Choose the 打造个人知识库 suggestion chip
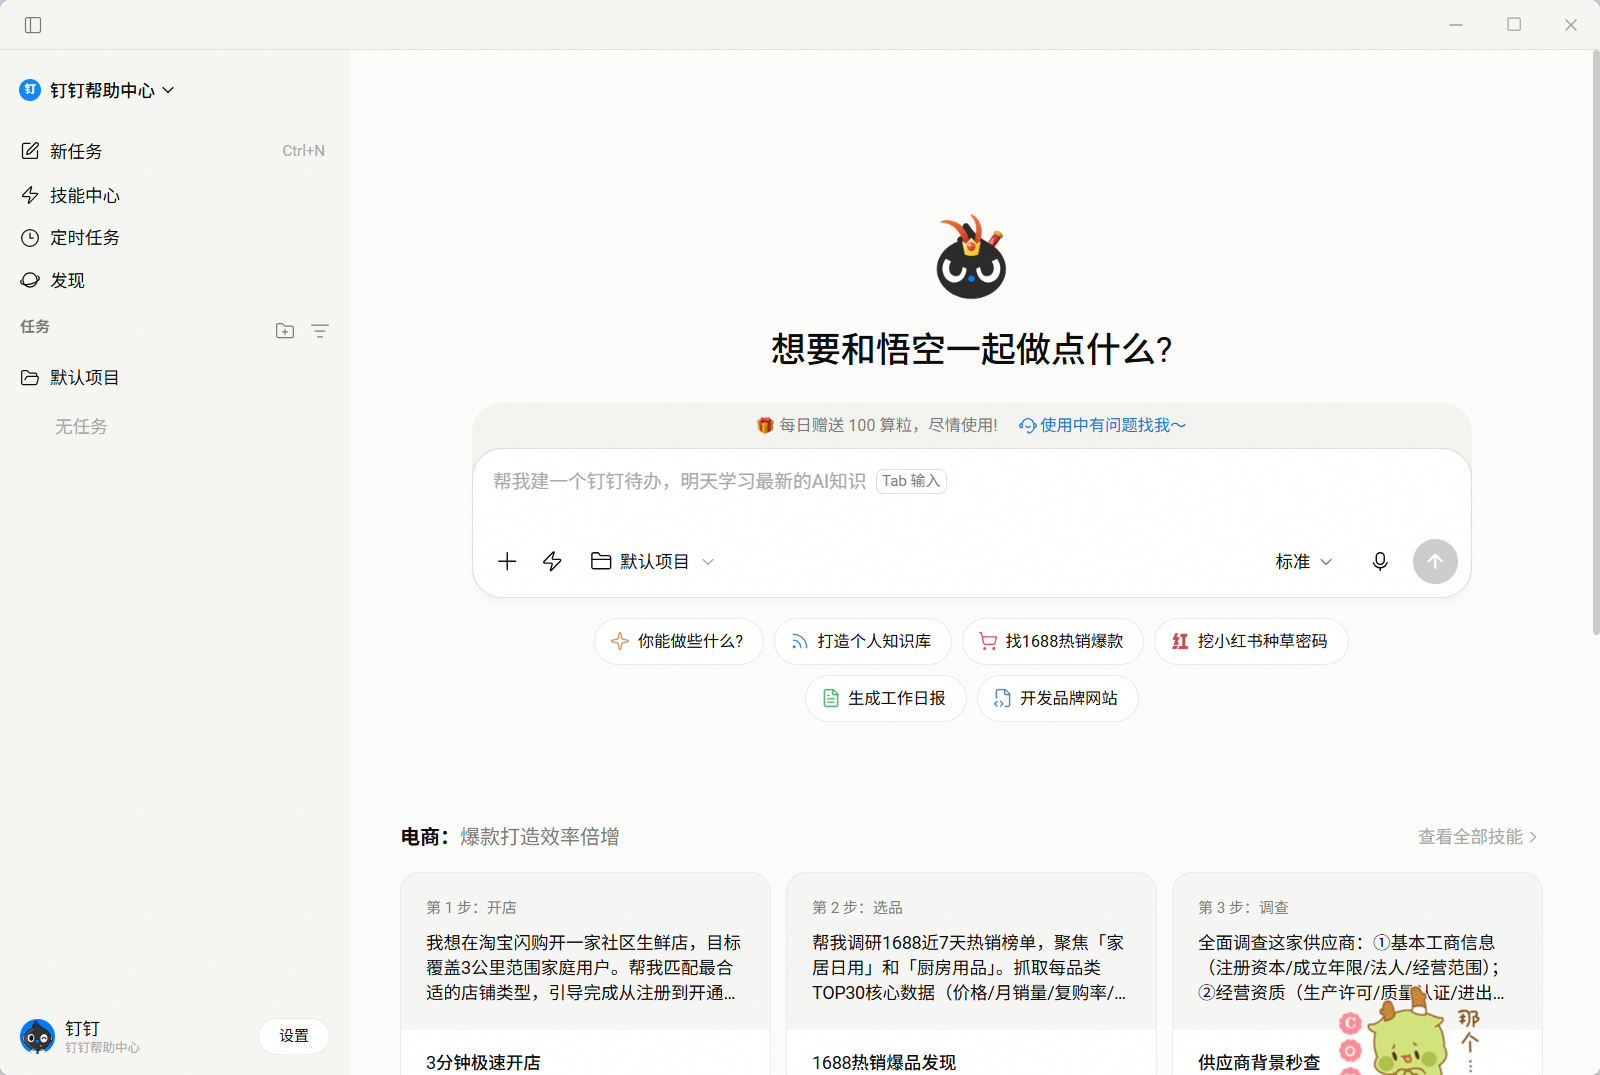 [863, 641]
